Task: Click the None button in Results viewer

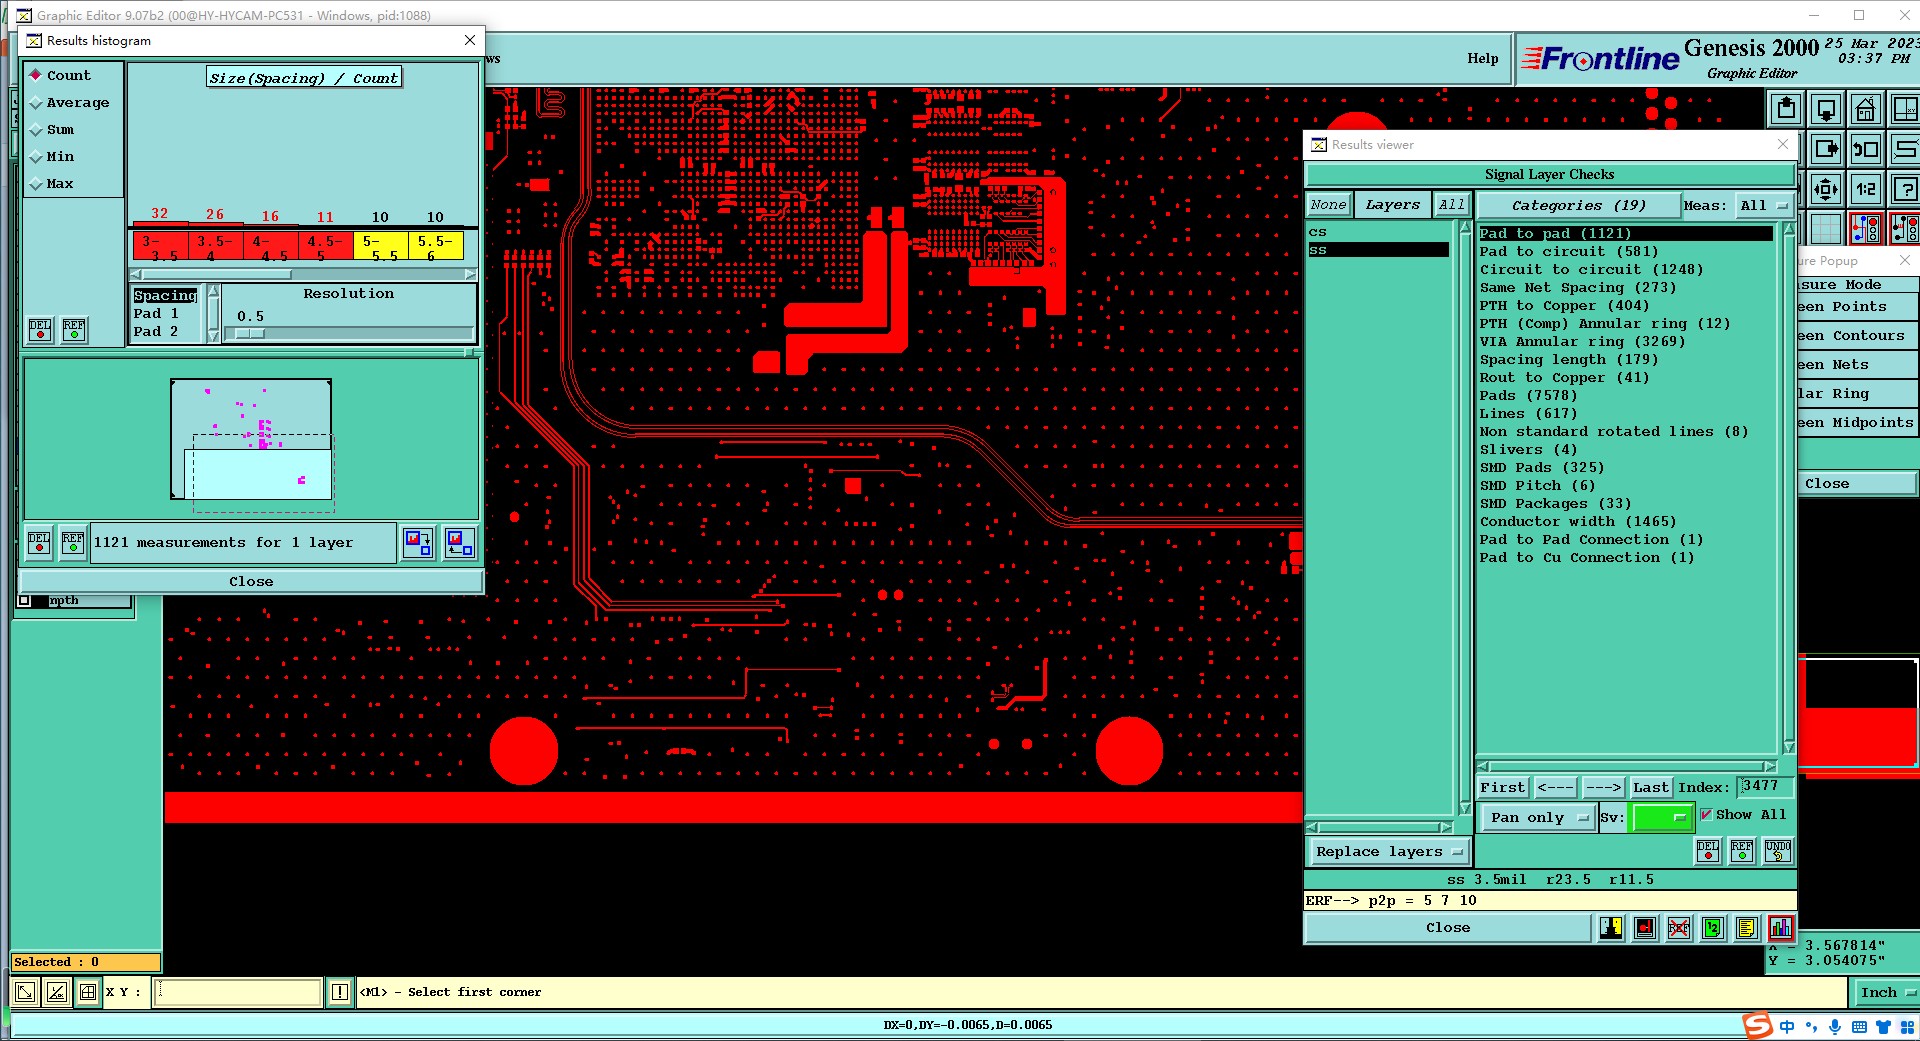Action: pyautogui.click(x=1329, y=205)
